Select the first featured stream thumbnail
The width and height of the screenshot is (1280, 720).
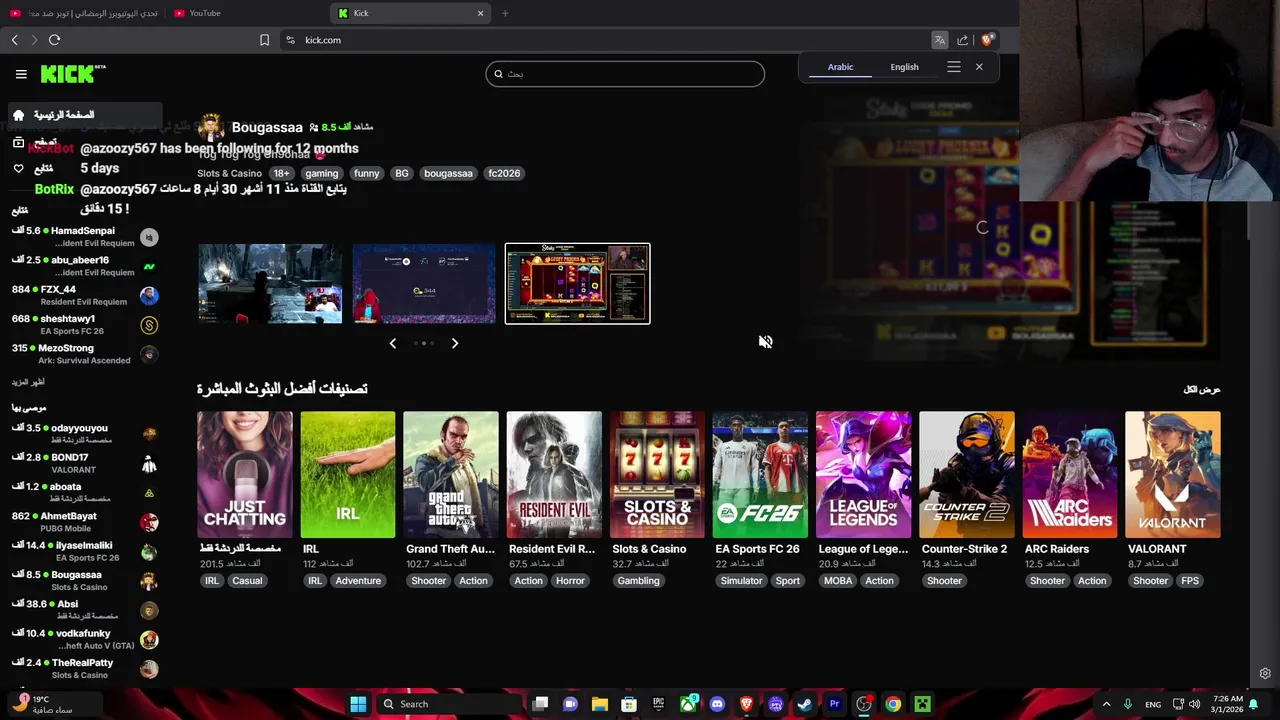click(x=270, y=284)
